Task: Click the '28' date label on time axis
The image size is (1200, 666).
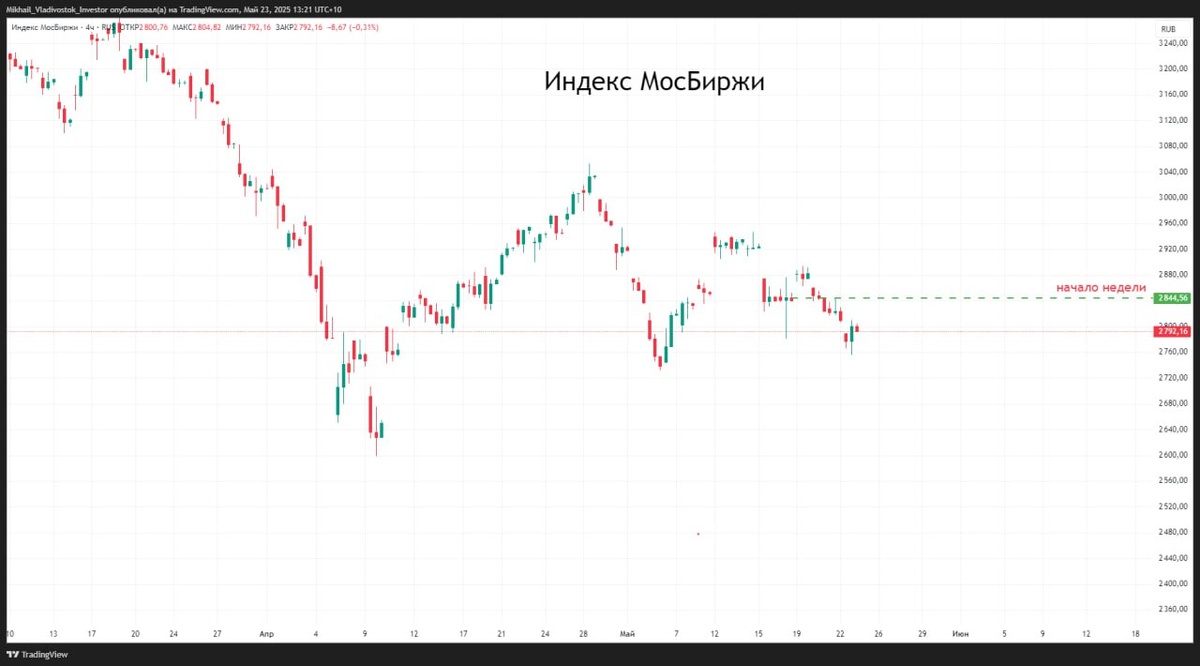Action: coord(583,633)
